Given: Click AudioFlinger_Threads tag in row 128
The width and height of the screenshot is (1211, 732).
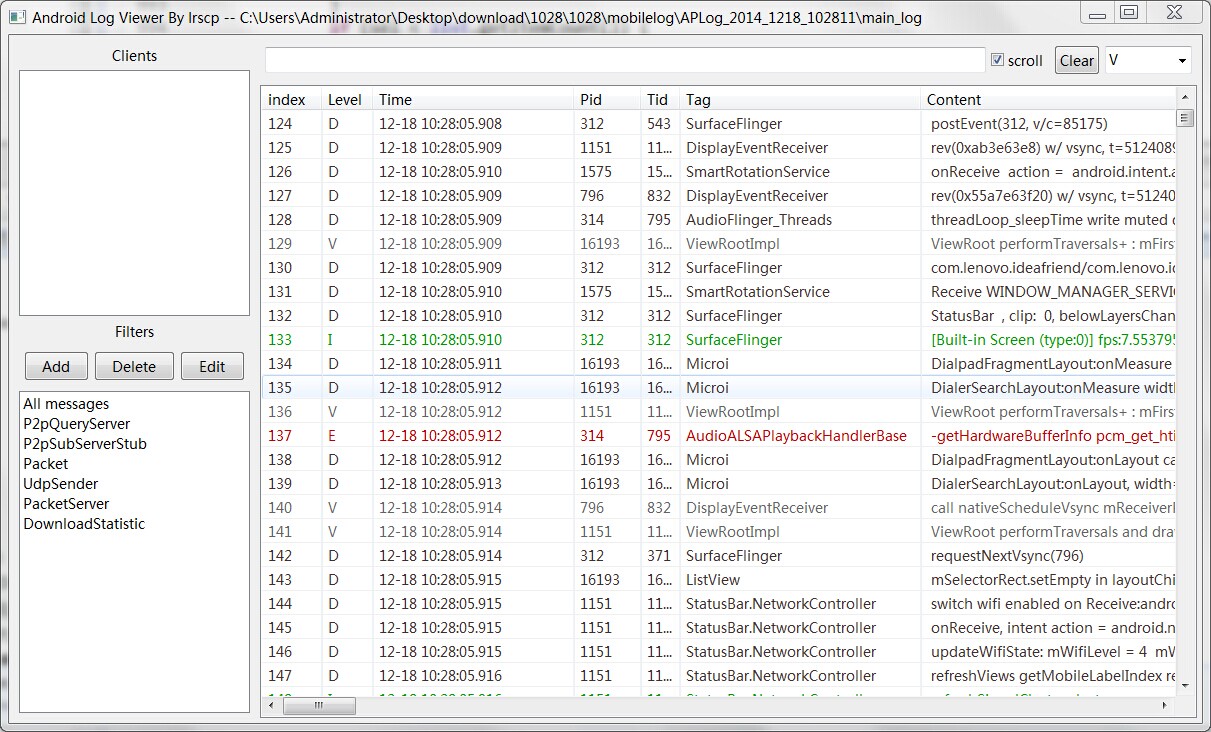Looking at the screenshot, I should pyautogui.click(x=759, y=220).
